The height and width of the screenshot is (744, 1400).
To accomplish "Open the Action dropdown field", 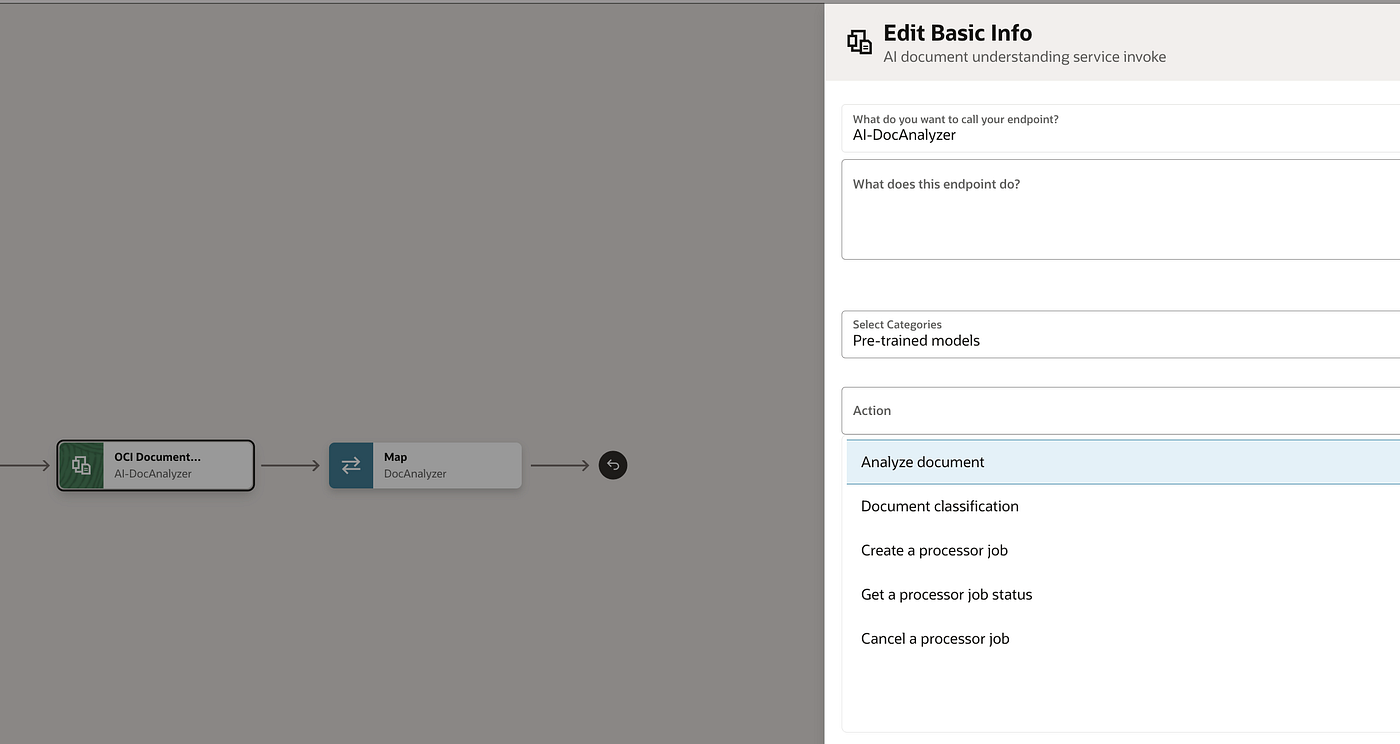I will click(1120, 410).
